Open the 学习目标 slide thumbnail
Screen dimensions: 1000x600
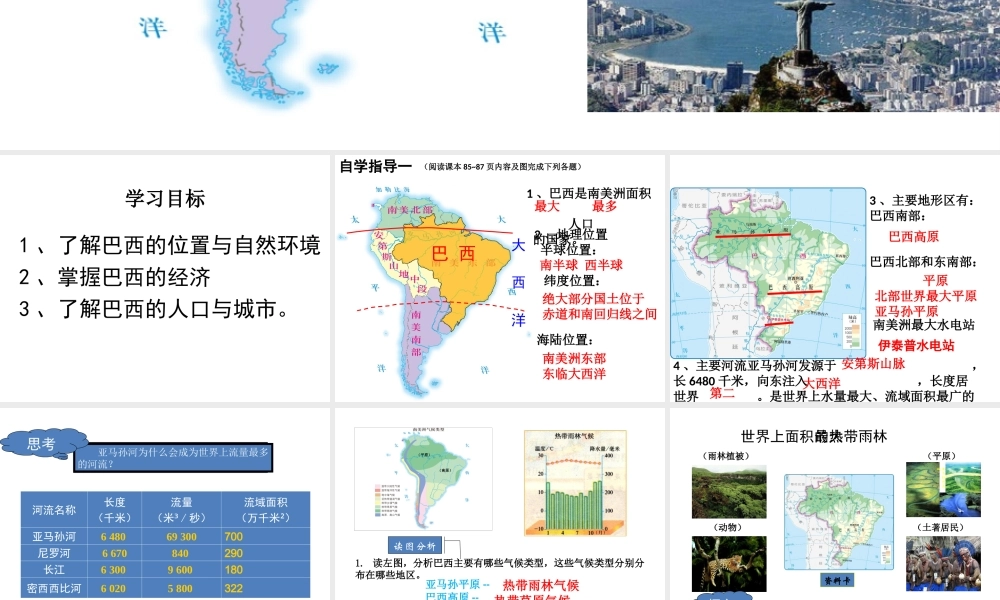[165, 278]
